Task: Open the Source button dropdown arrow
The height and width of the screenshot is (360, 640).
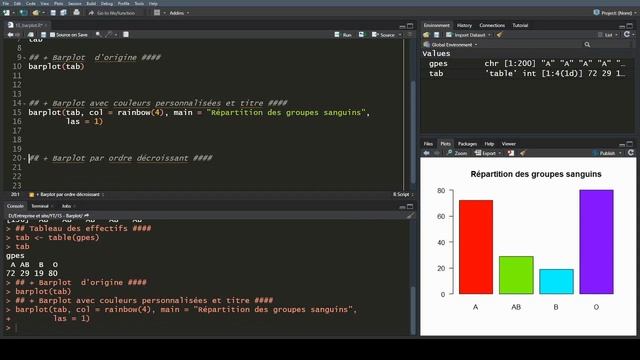Action: pyautogui.click(x=400, y=35)
